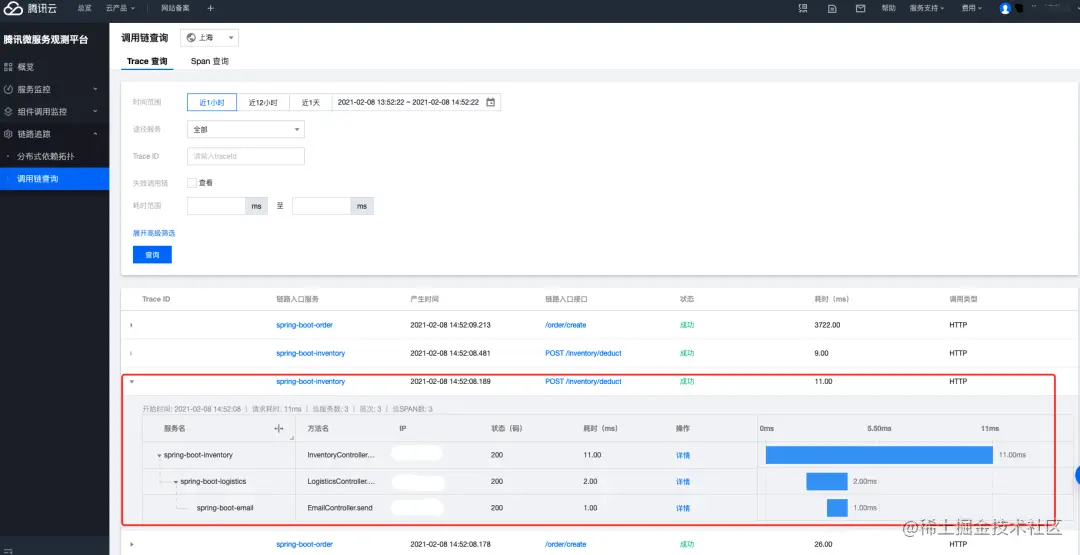Open the mail messages icon
The width and height of the screenshot is (1080, 555).
click(860, 8)
